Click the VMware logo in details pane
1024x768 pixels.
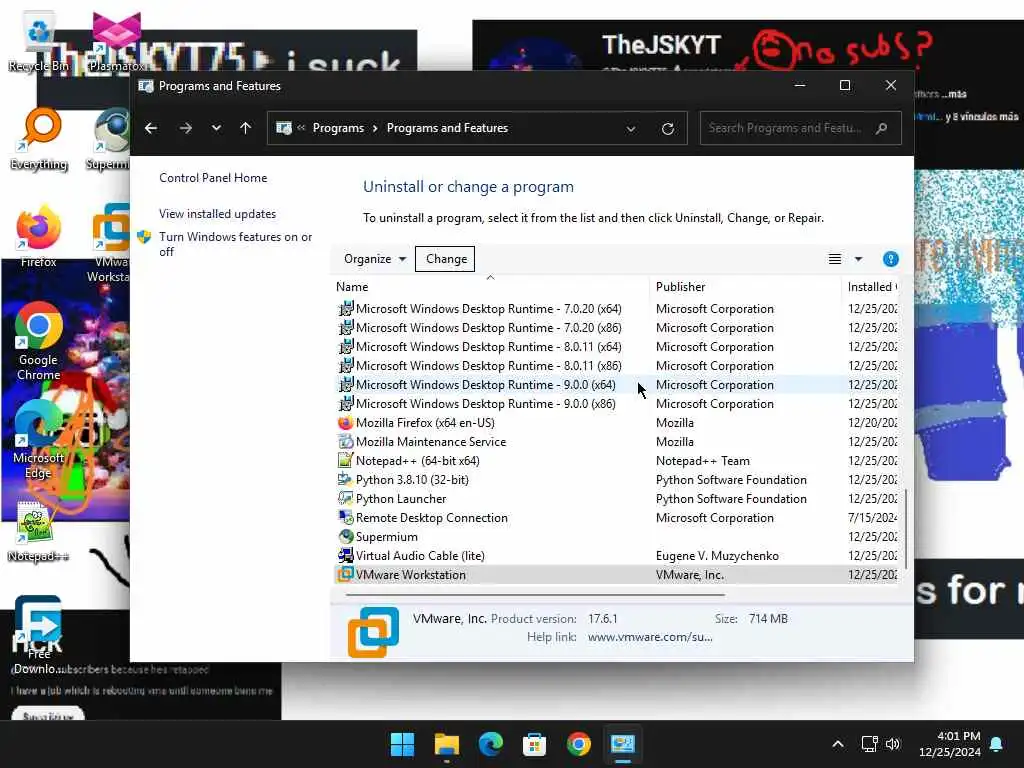click(x=373, y=632)
